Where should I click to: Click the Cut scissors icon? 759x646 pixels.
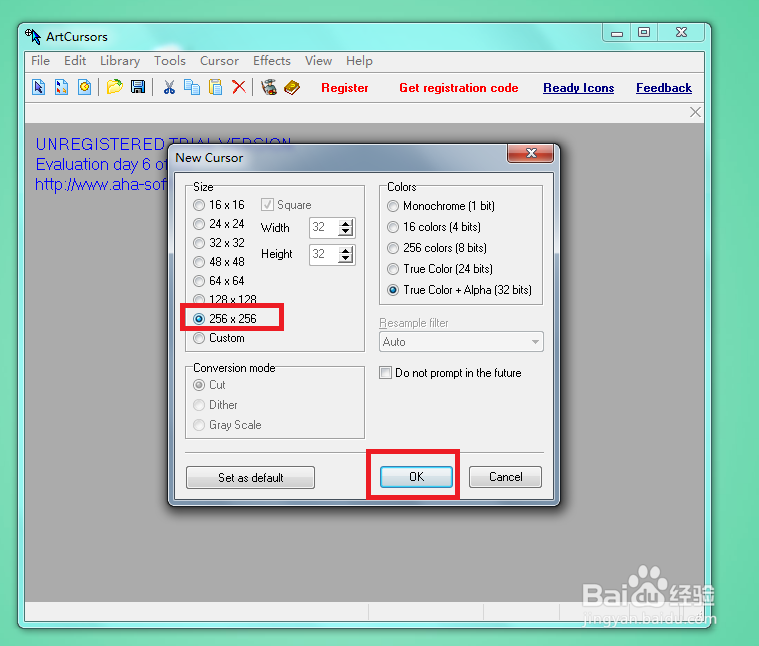[x=169, y=87]
